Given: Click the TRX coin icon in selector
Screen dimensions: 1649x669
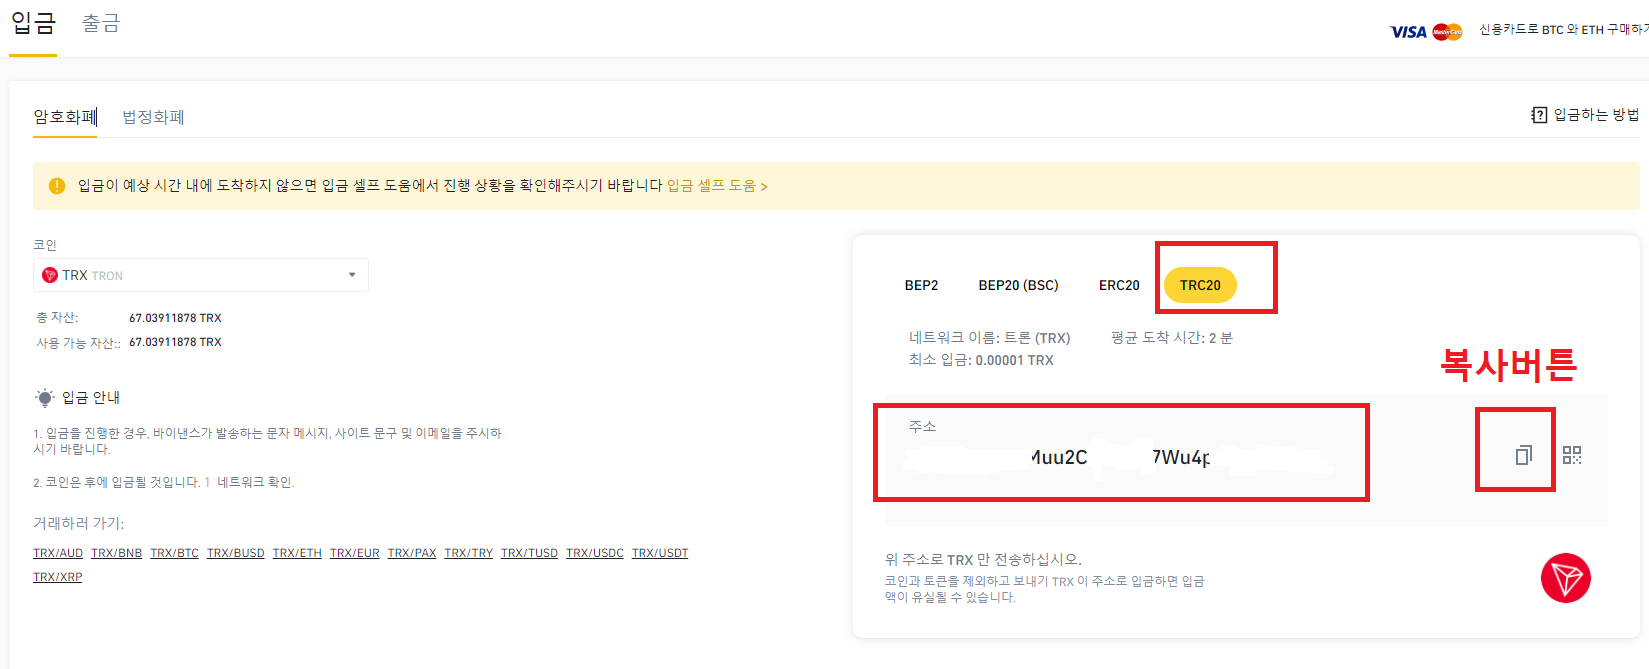Looking at the screenshot, I should click(x=50, y=275).
